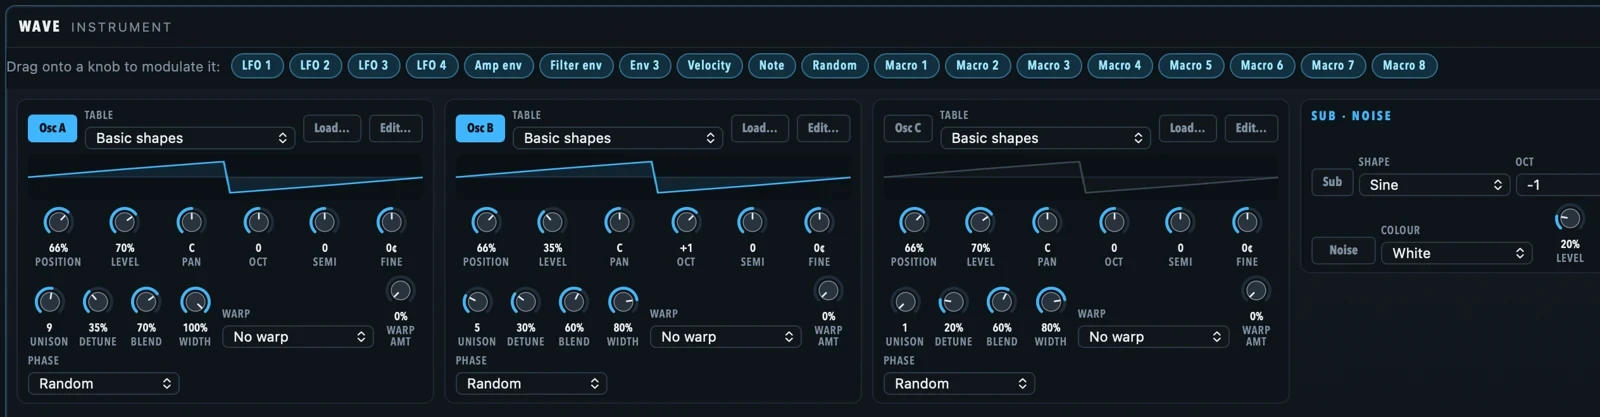The width and height of the screenshot is (1600, 417).
Task: Click the Osc A Position knob
Action: [58, 222]
